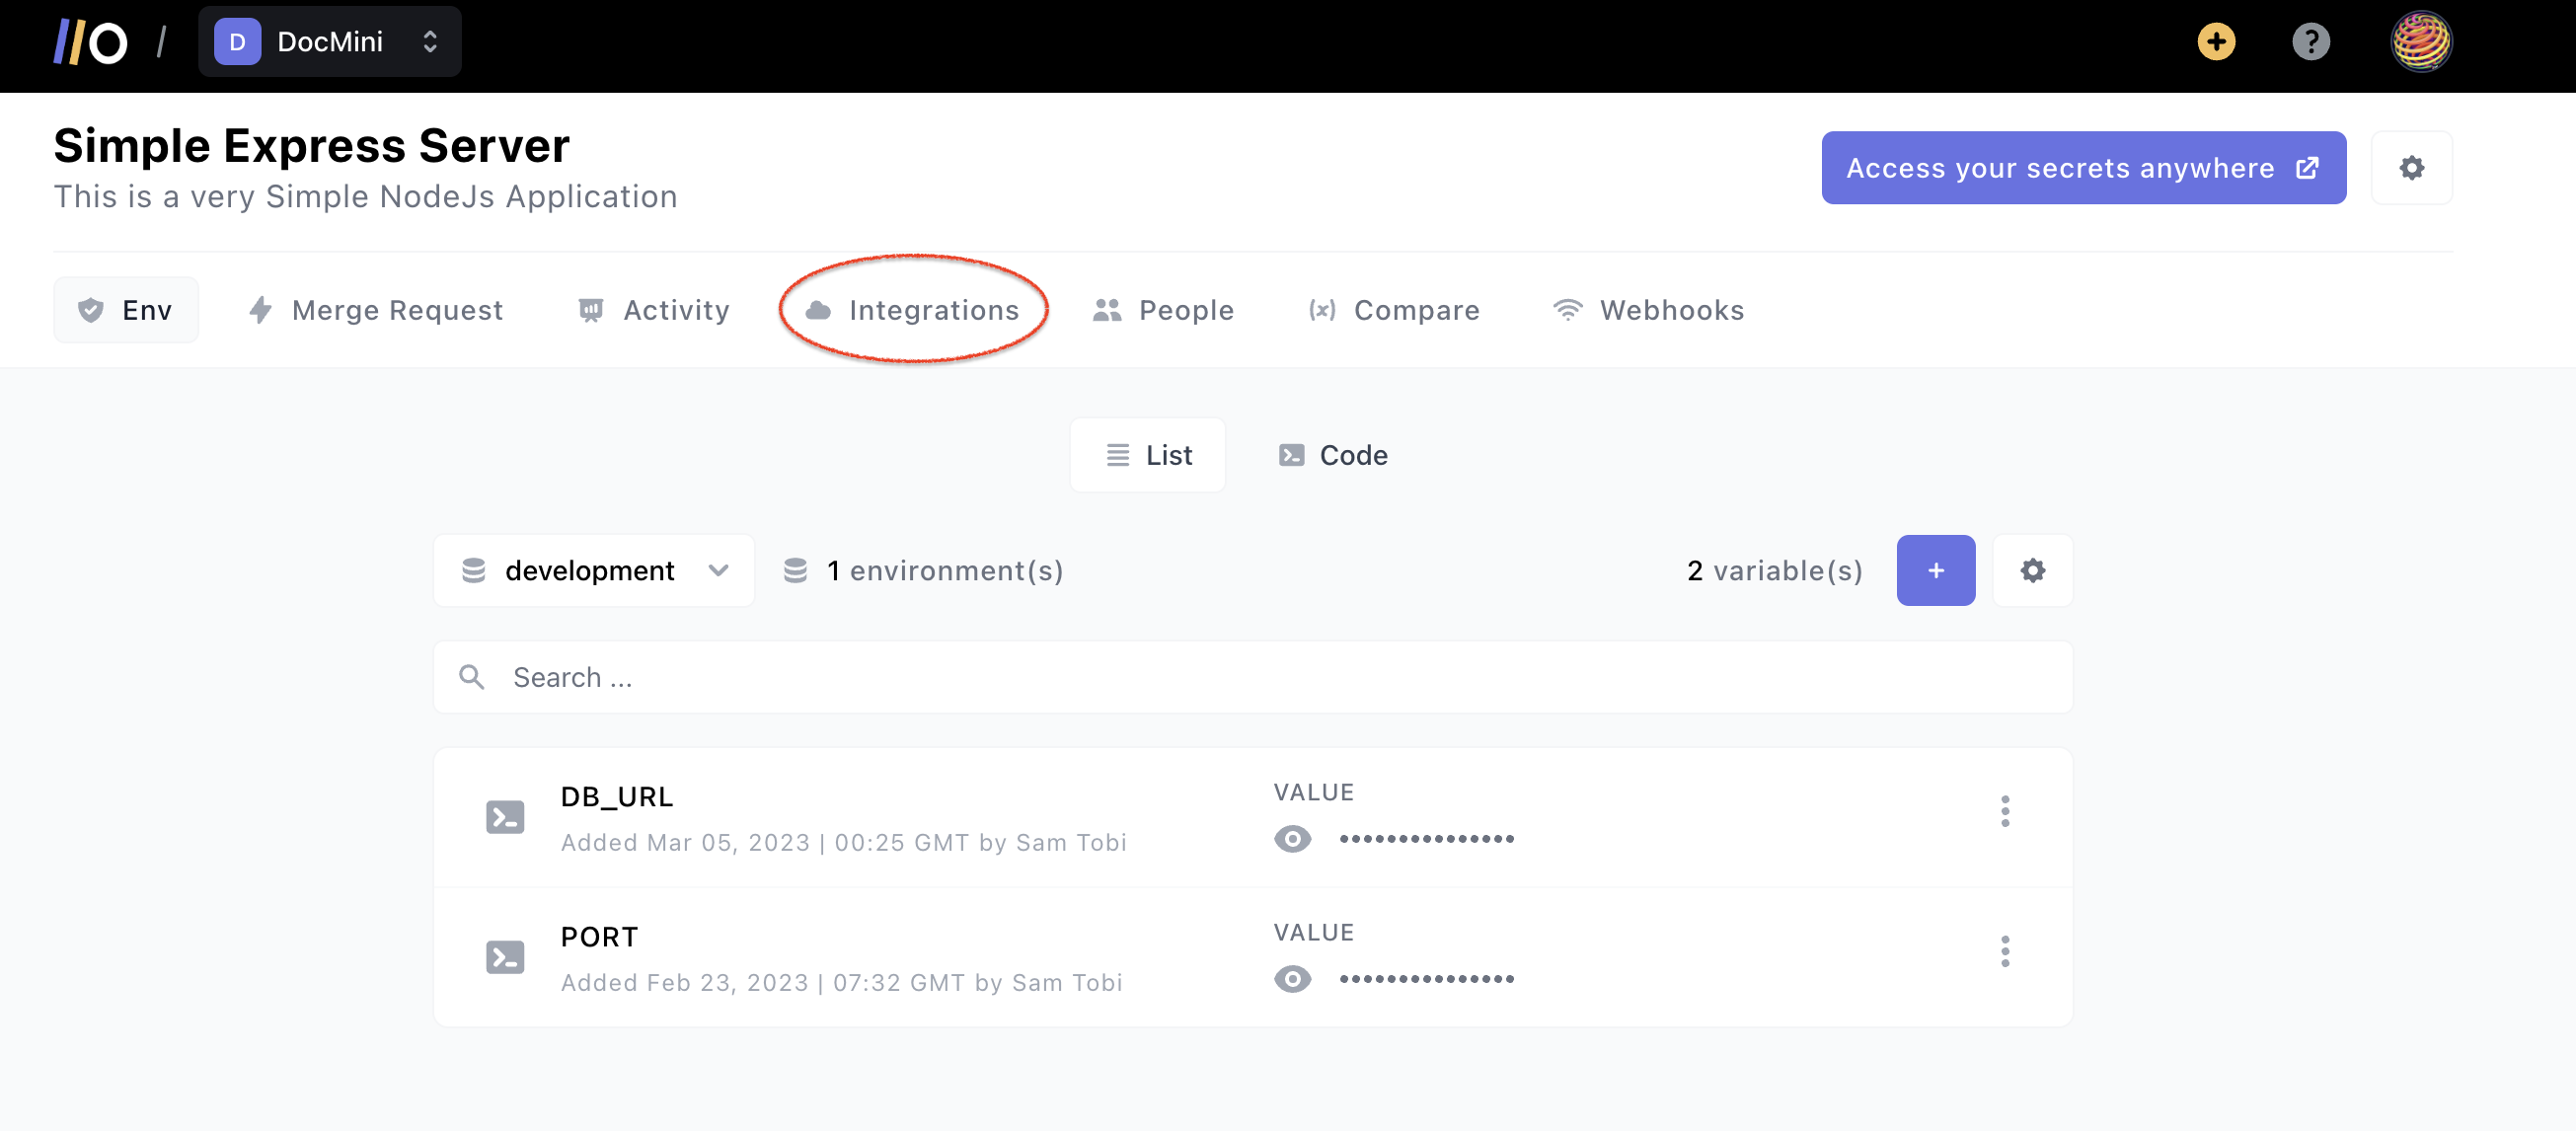The height and width of the screenshot is (1131, 2576).
Task: Open the help question mark icon
Action: [x=2310, y=42]
